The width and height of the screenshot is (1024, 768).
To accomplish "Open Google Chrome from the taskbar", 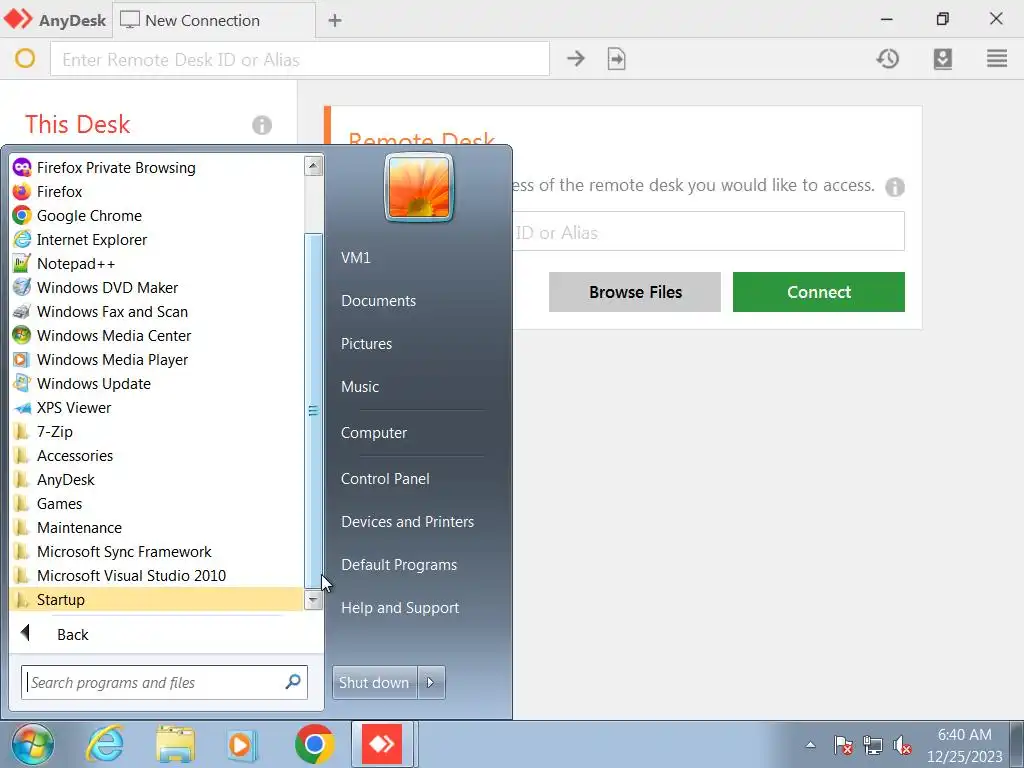I will point(315,744).
